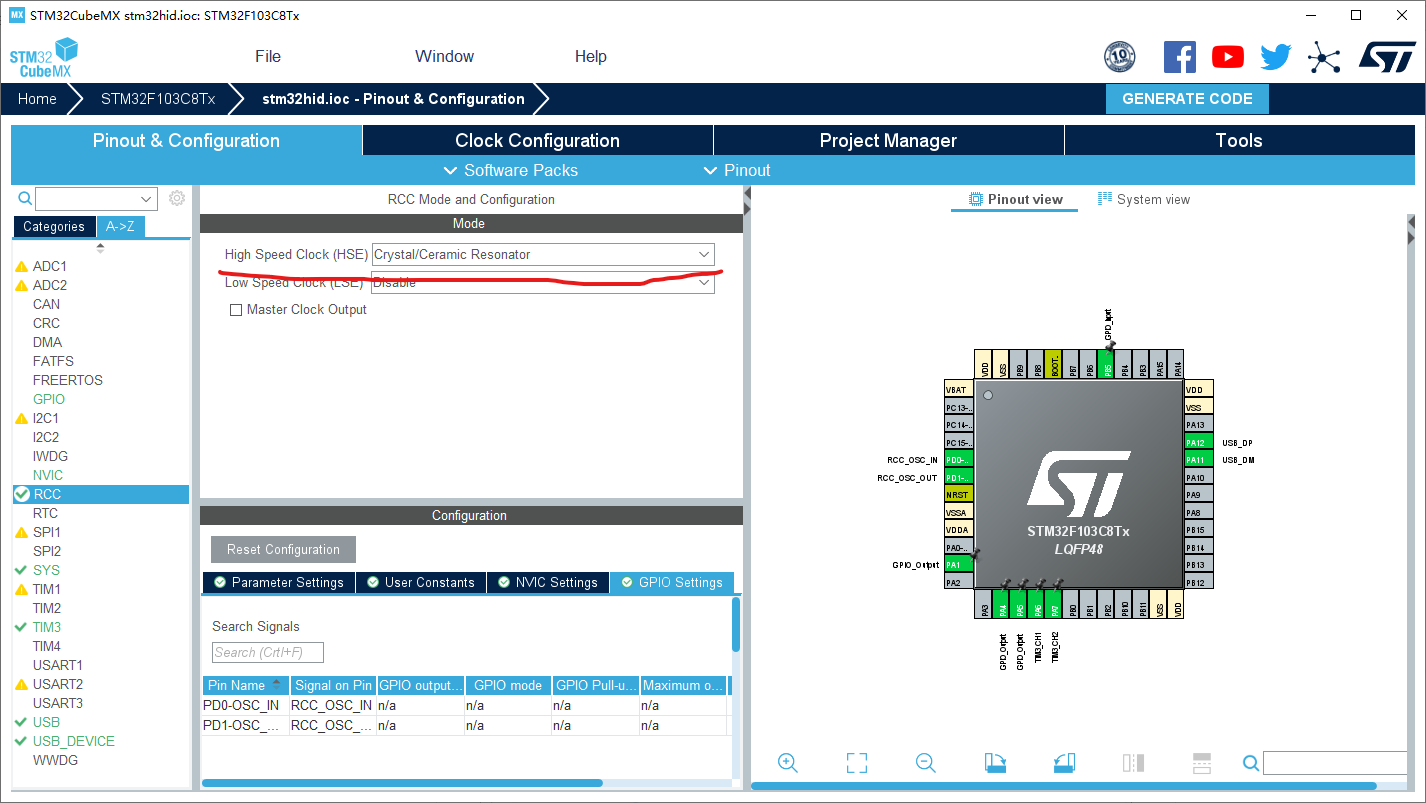Screen dimensions: 1426x803
Task: Click the NRST pin on the chip
Action: [959, 495]
